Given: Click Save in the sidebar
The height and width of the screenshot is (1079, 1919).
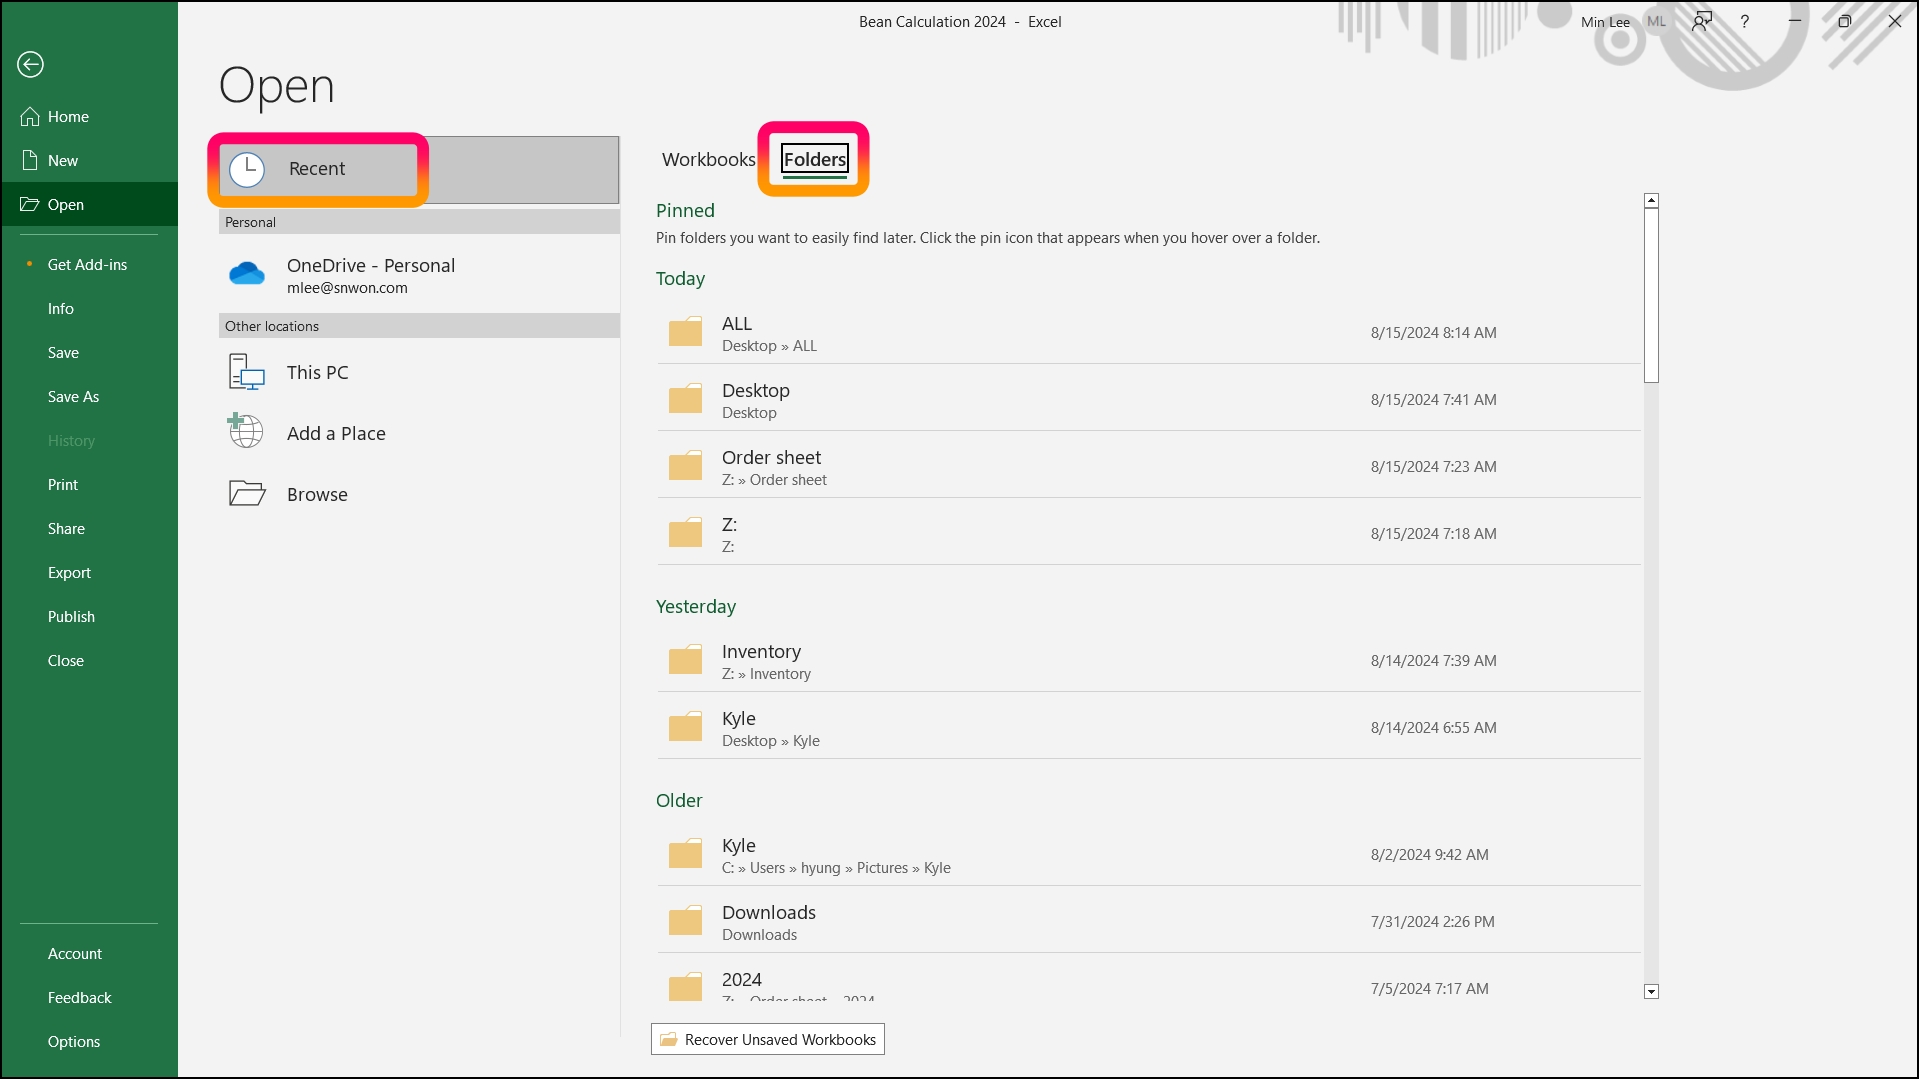Looking at the screenshot, I should click(x=90, y=353).
